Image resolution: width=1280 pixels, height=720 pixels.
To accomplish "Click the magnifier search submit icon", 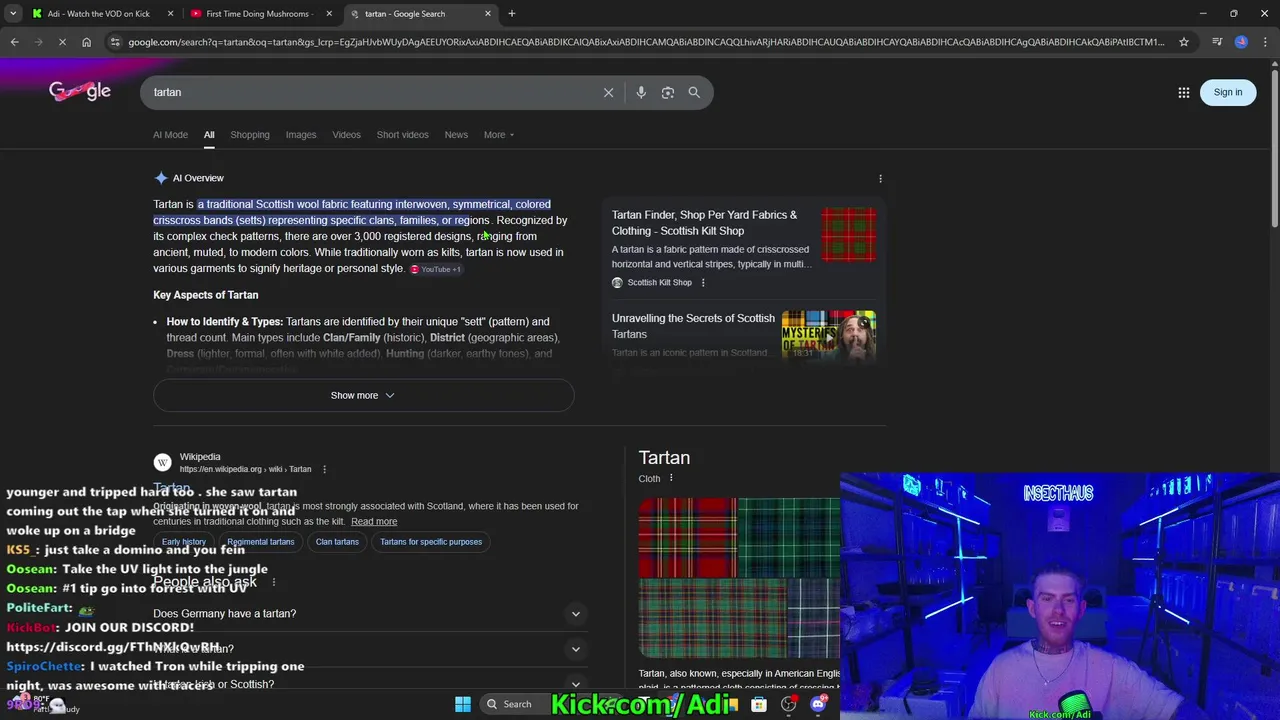I will point(694,92).
